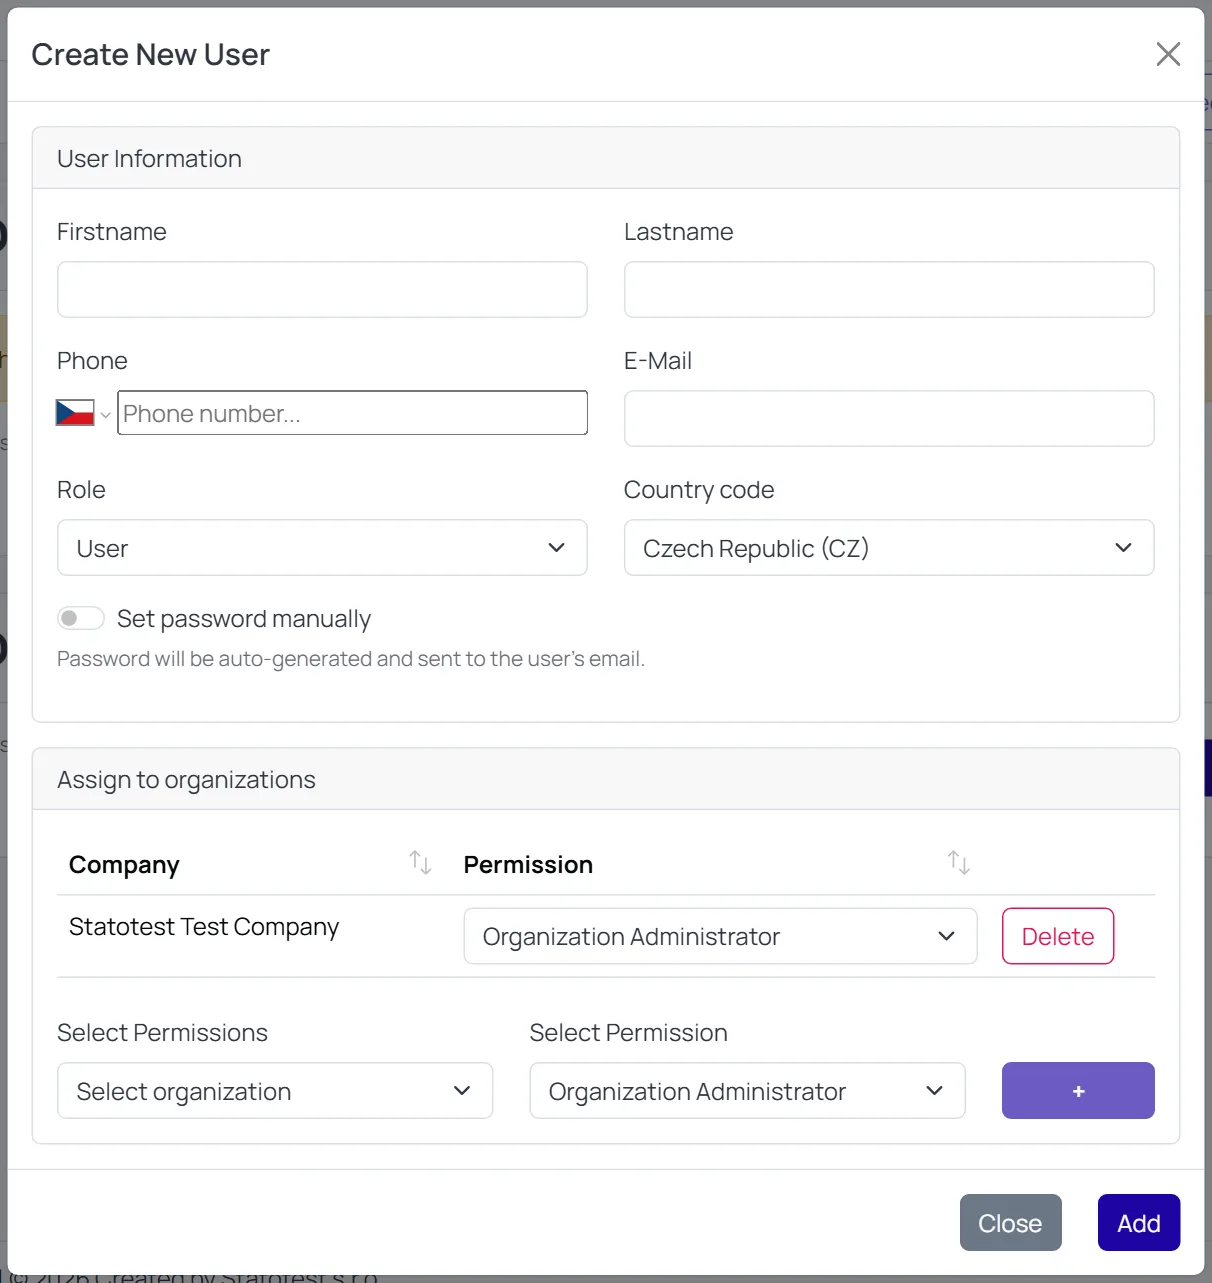Open the Select organization dropdown

[275, 1091]
